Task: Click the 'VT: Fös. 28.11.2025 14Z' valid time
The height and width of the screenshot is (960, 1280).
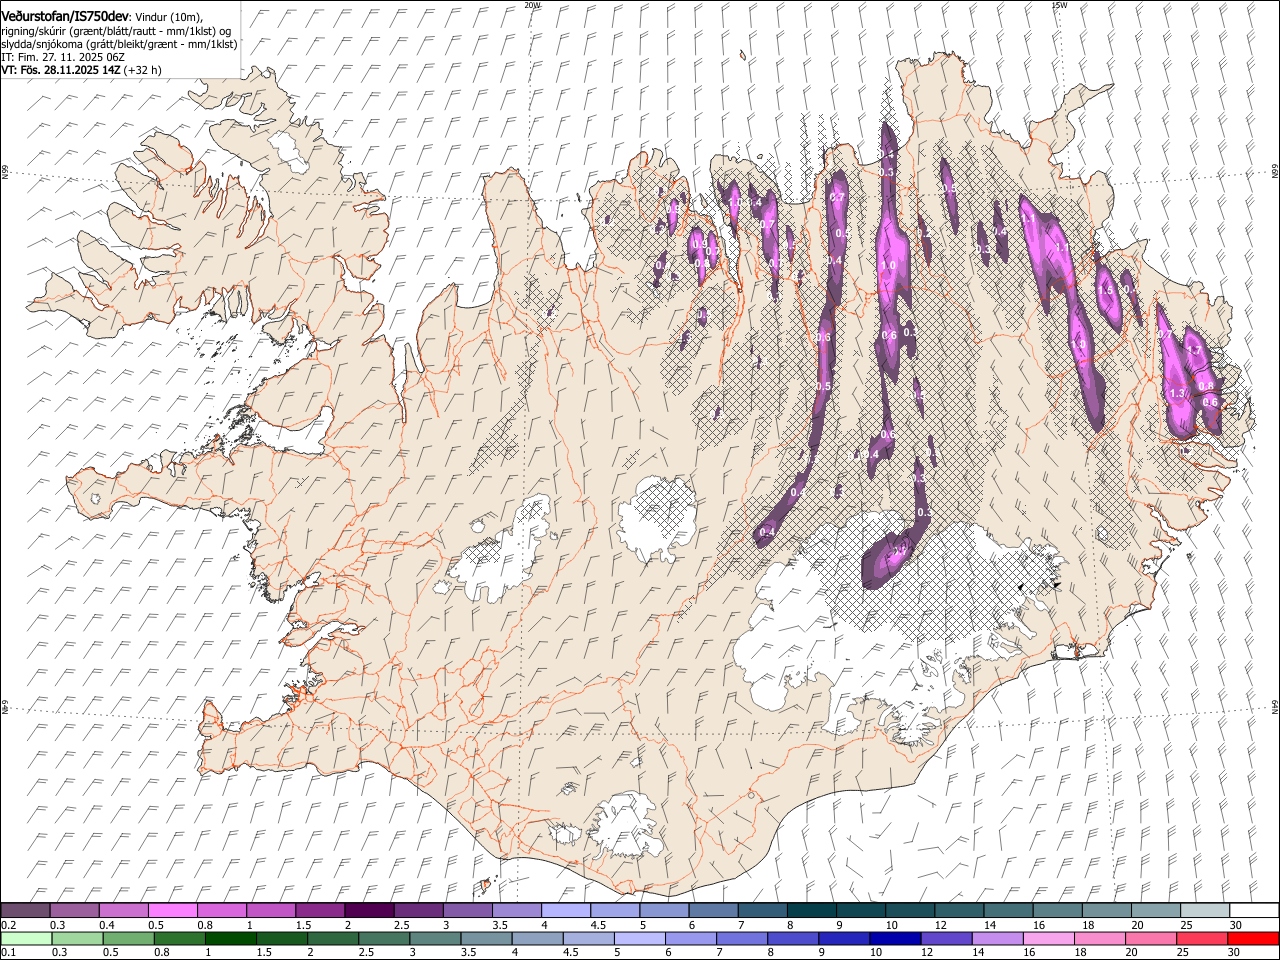Action: [60, 70]
